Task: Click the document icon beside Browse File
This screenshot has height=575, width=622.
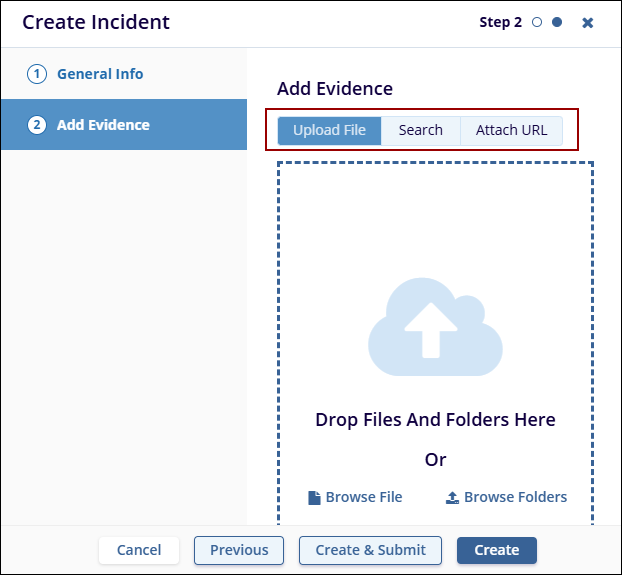Action: [314, 497]
